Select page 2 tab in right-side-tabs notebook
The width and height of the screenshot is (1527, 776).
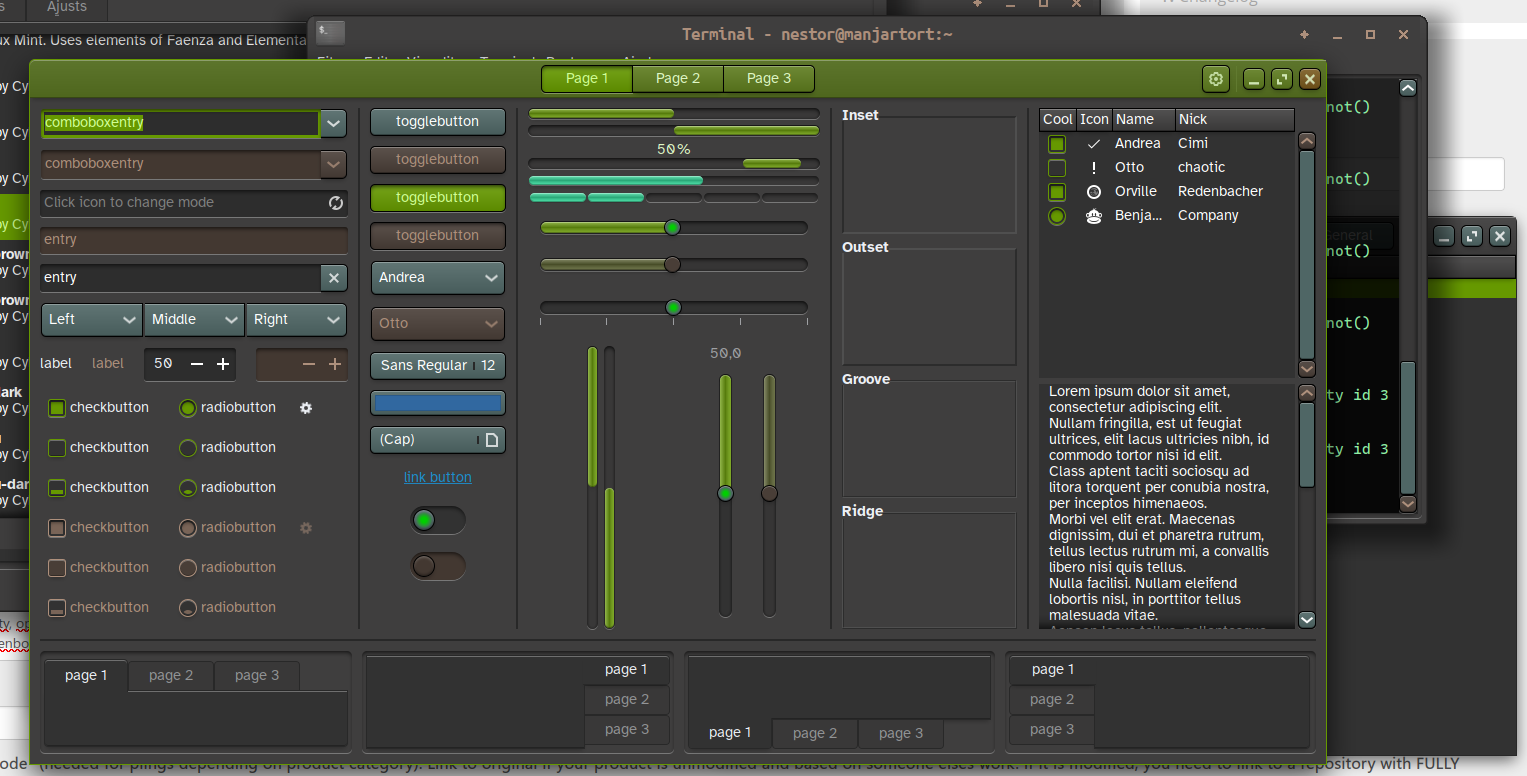click(627, 700)
